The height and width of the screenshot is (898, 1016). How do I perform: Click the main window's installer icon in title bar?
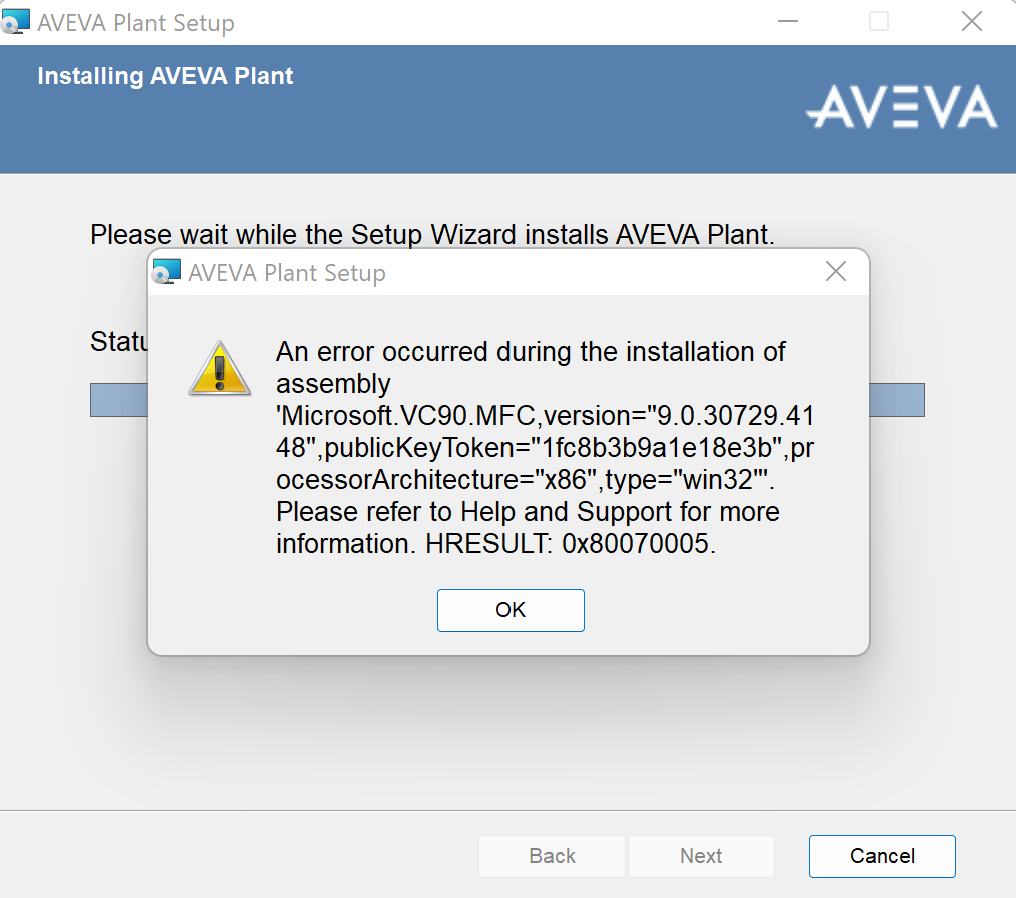pos(15,22)
